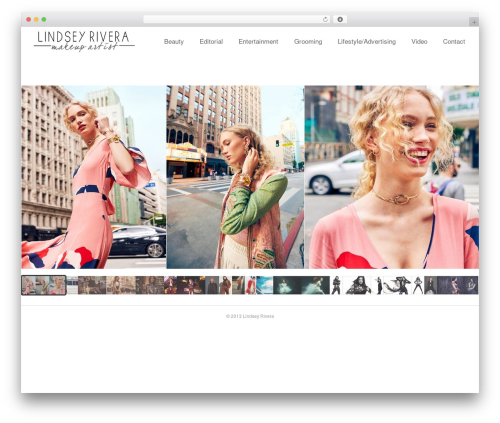500x423 pixels.
Task: Reload the page with the refresh icon
Action: [325, 20]
